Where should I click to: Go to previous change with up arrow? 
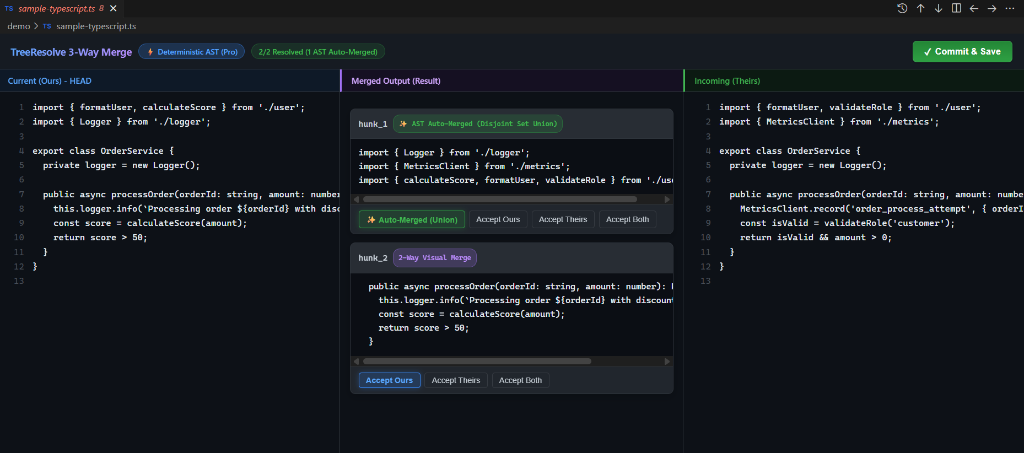921,8
